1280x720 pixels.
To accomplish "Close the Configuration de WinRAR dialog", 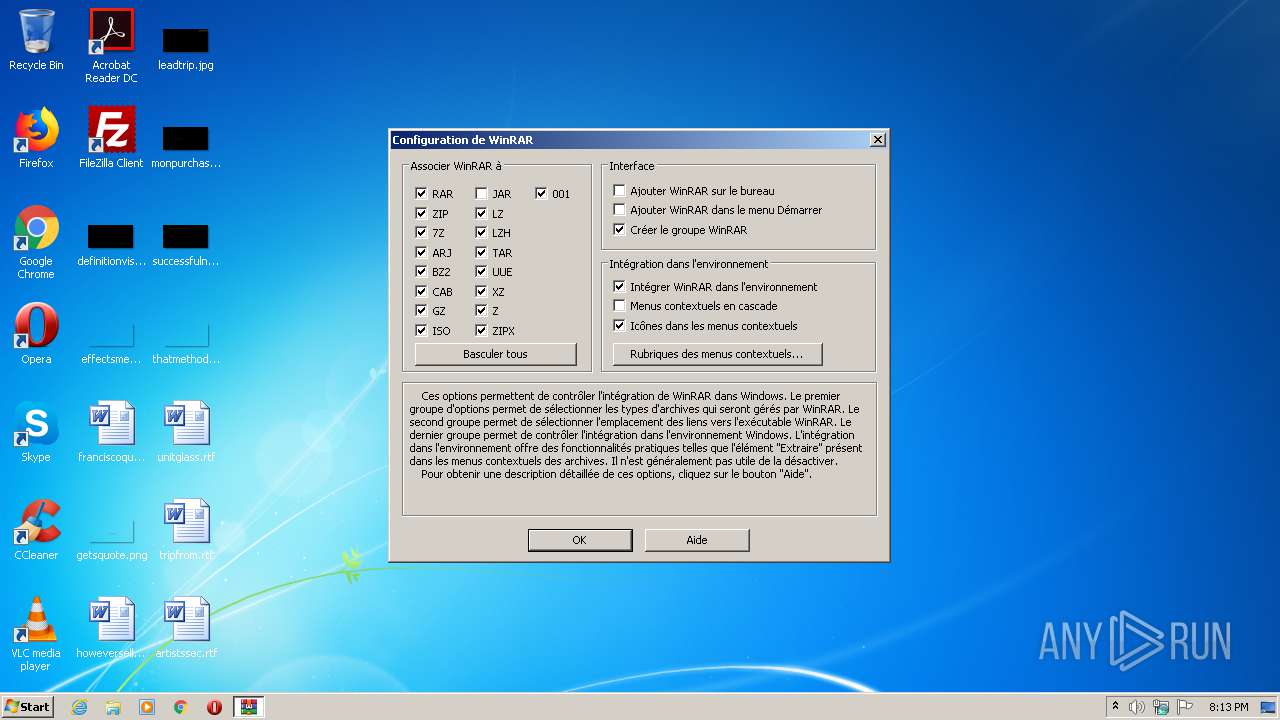I will pyautogui.click(x=877, y=140).
